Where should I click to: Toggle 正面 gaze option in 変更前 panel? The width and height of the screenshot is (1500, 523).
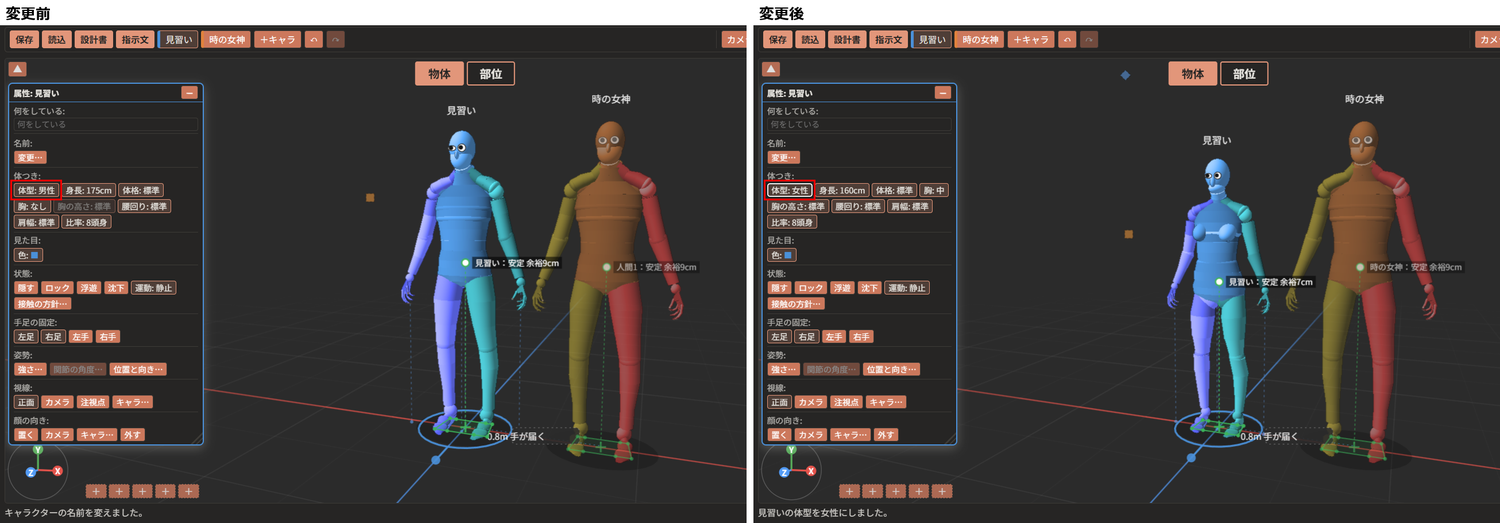tap(26, 402)
